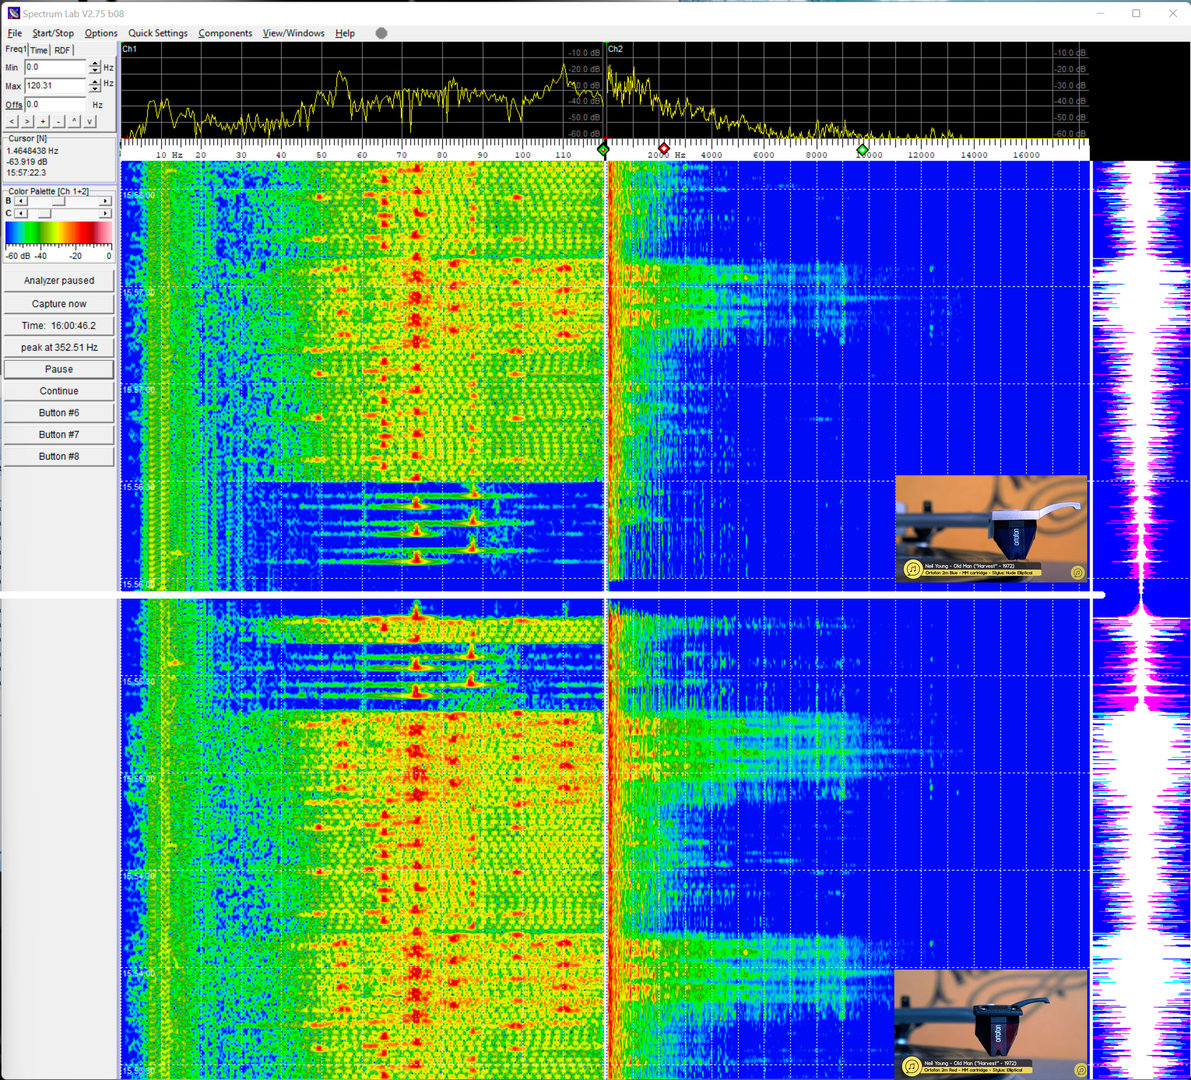1191x1080 pixels.
Task: Switch to the RDF tab
Action: pos(62,50)
